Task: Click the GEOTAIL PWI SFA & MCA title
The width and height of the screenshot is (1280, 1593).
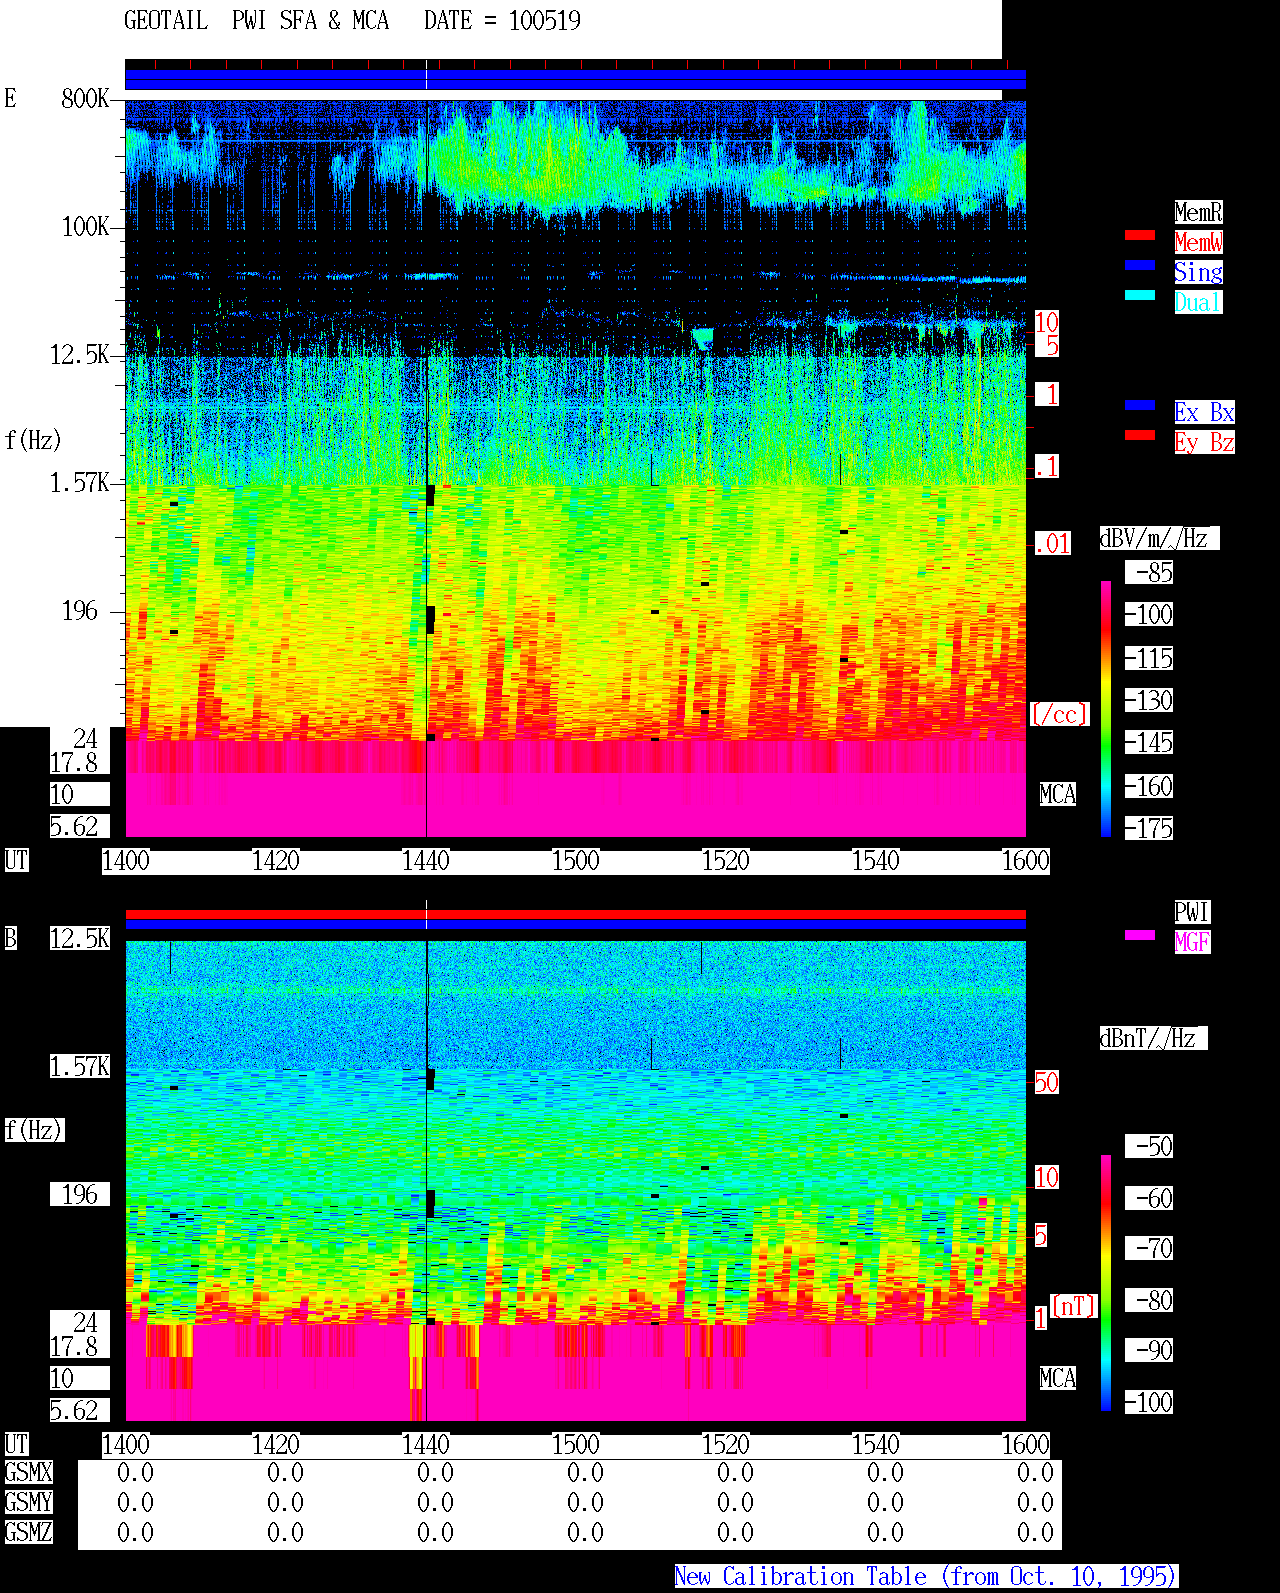Action: tap(256, 21)
